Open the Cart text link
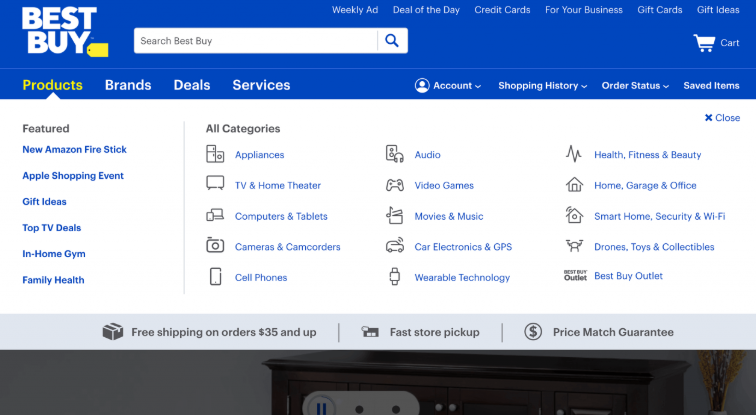The width and height of the screenshot is (756, 415). click(x=729, y=43)
